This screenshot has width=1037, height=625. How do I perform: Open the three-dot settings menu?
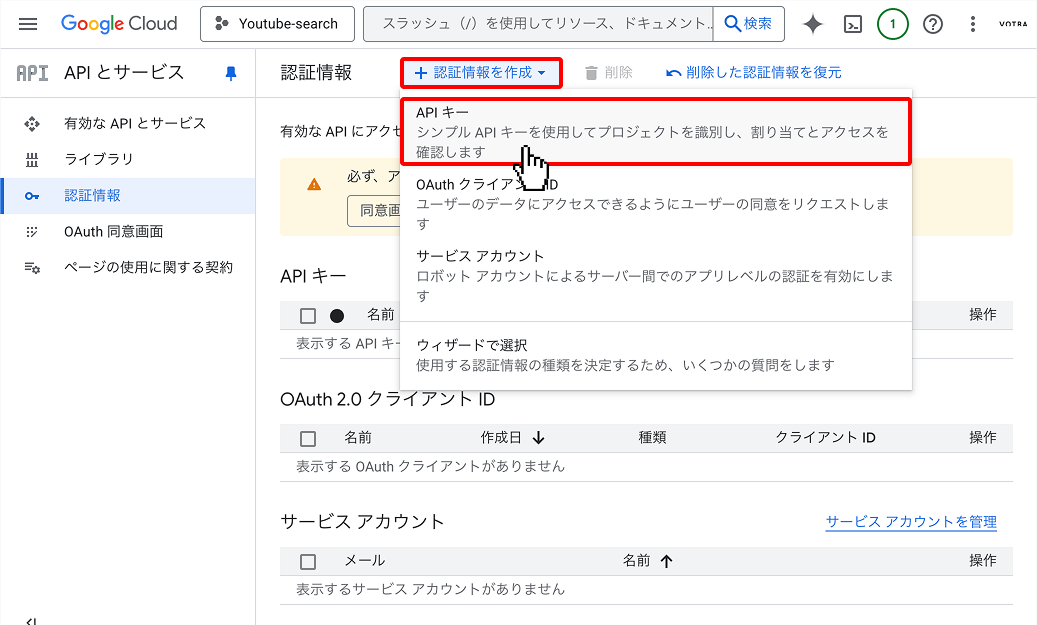972,24
